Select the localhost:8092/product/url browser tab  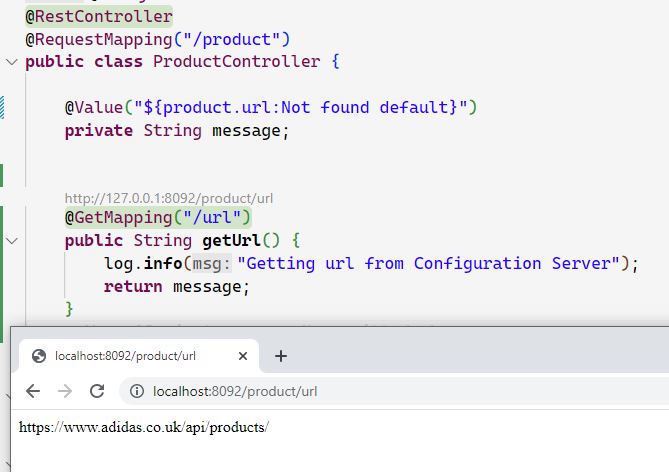125,356
